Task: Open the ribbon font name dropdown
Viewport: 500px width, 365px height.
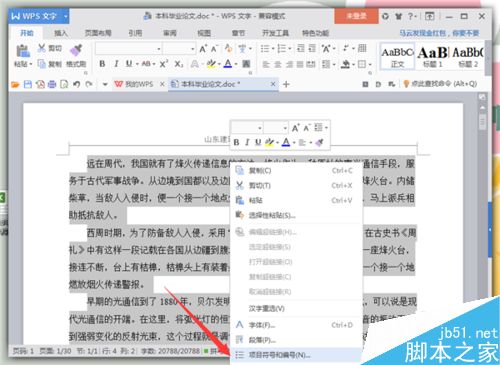Action: 159,49
